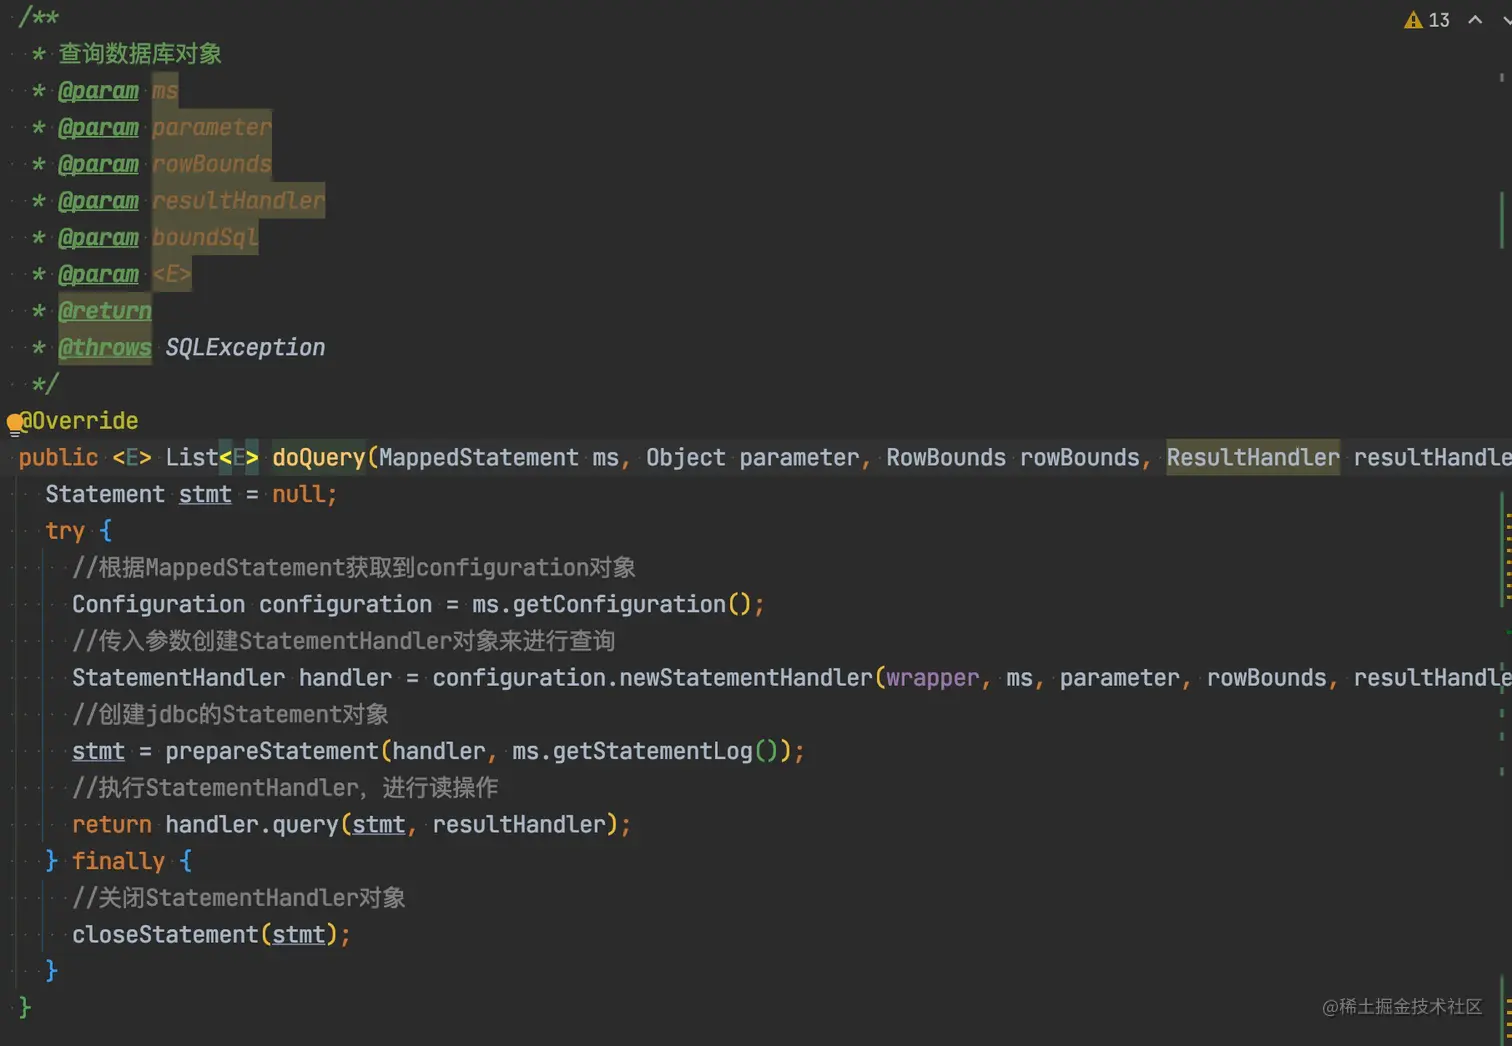Click the newStatementHandler method call
1512x1046 pixels.
click(x=746, y=678)
